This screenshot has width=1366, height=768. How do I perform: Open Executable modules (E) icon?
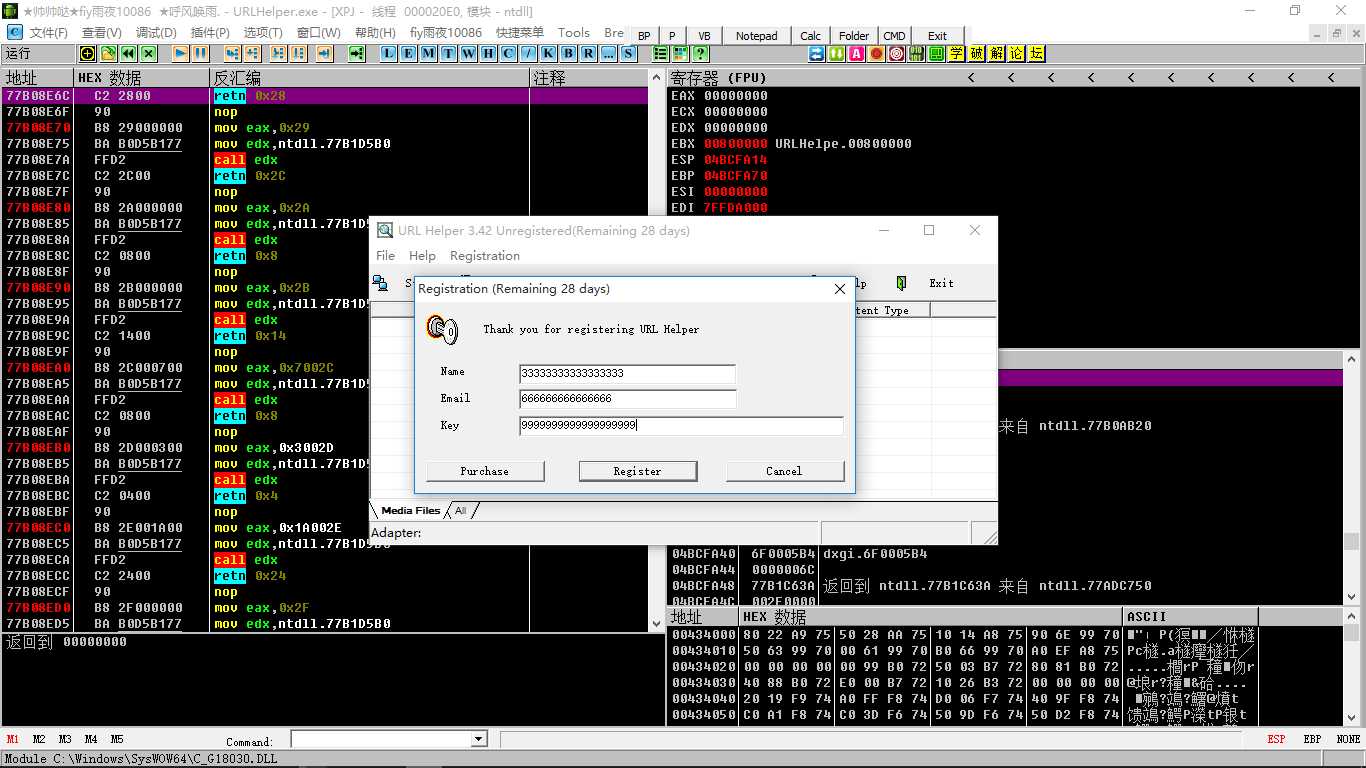pos(409,54)
